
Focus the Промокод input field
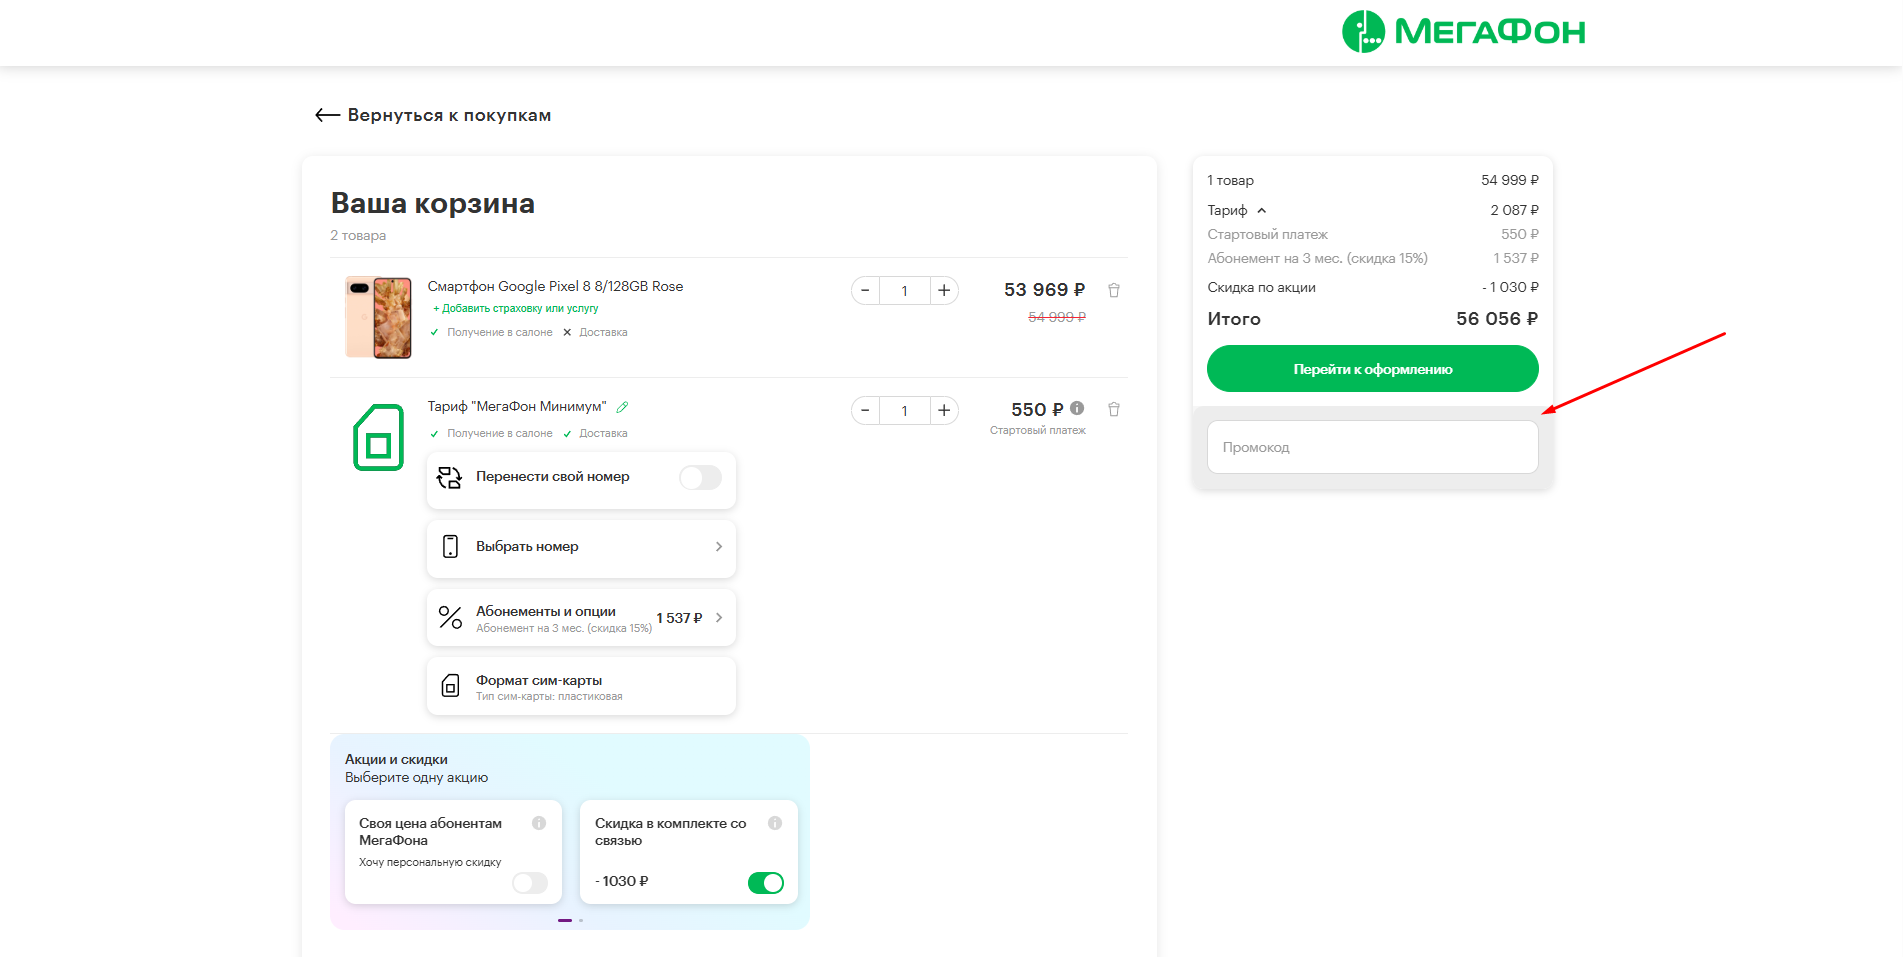click(x=1372, y=447)
